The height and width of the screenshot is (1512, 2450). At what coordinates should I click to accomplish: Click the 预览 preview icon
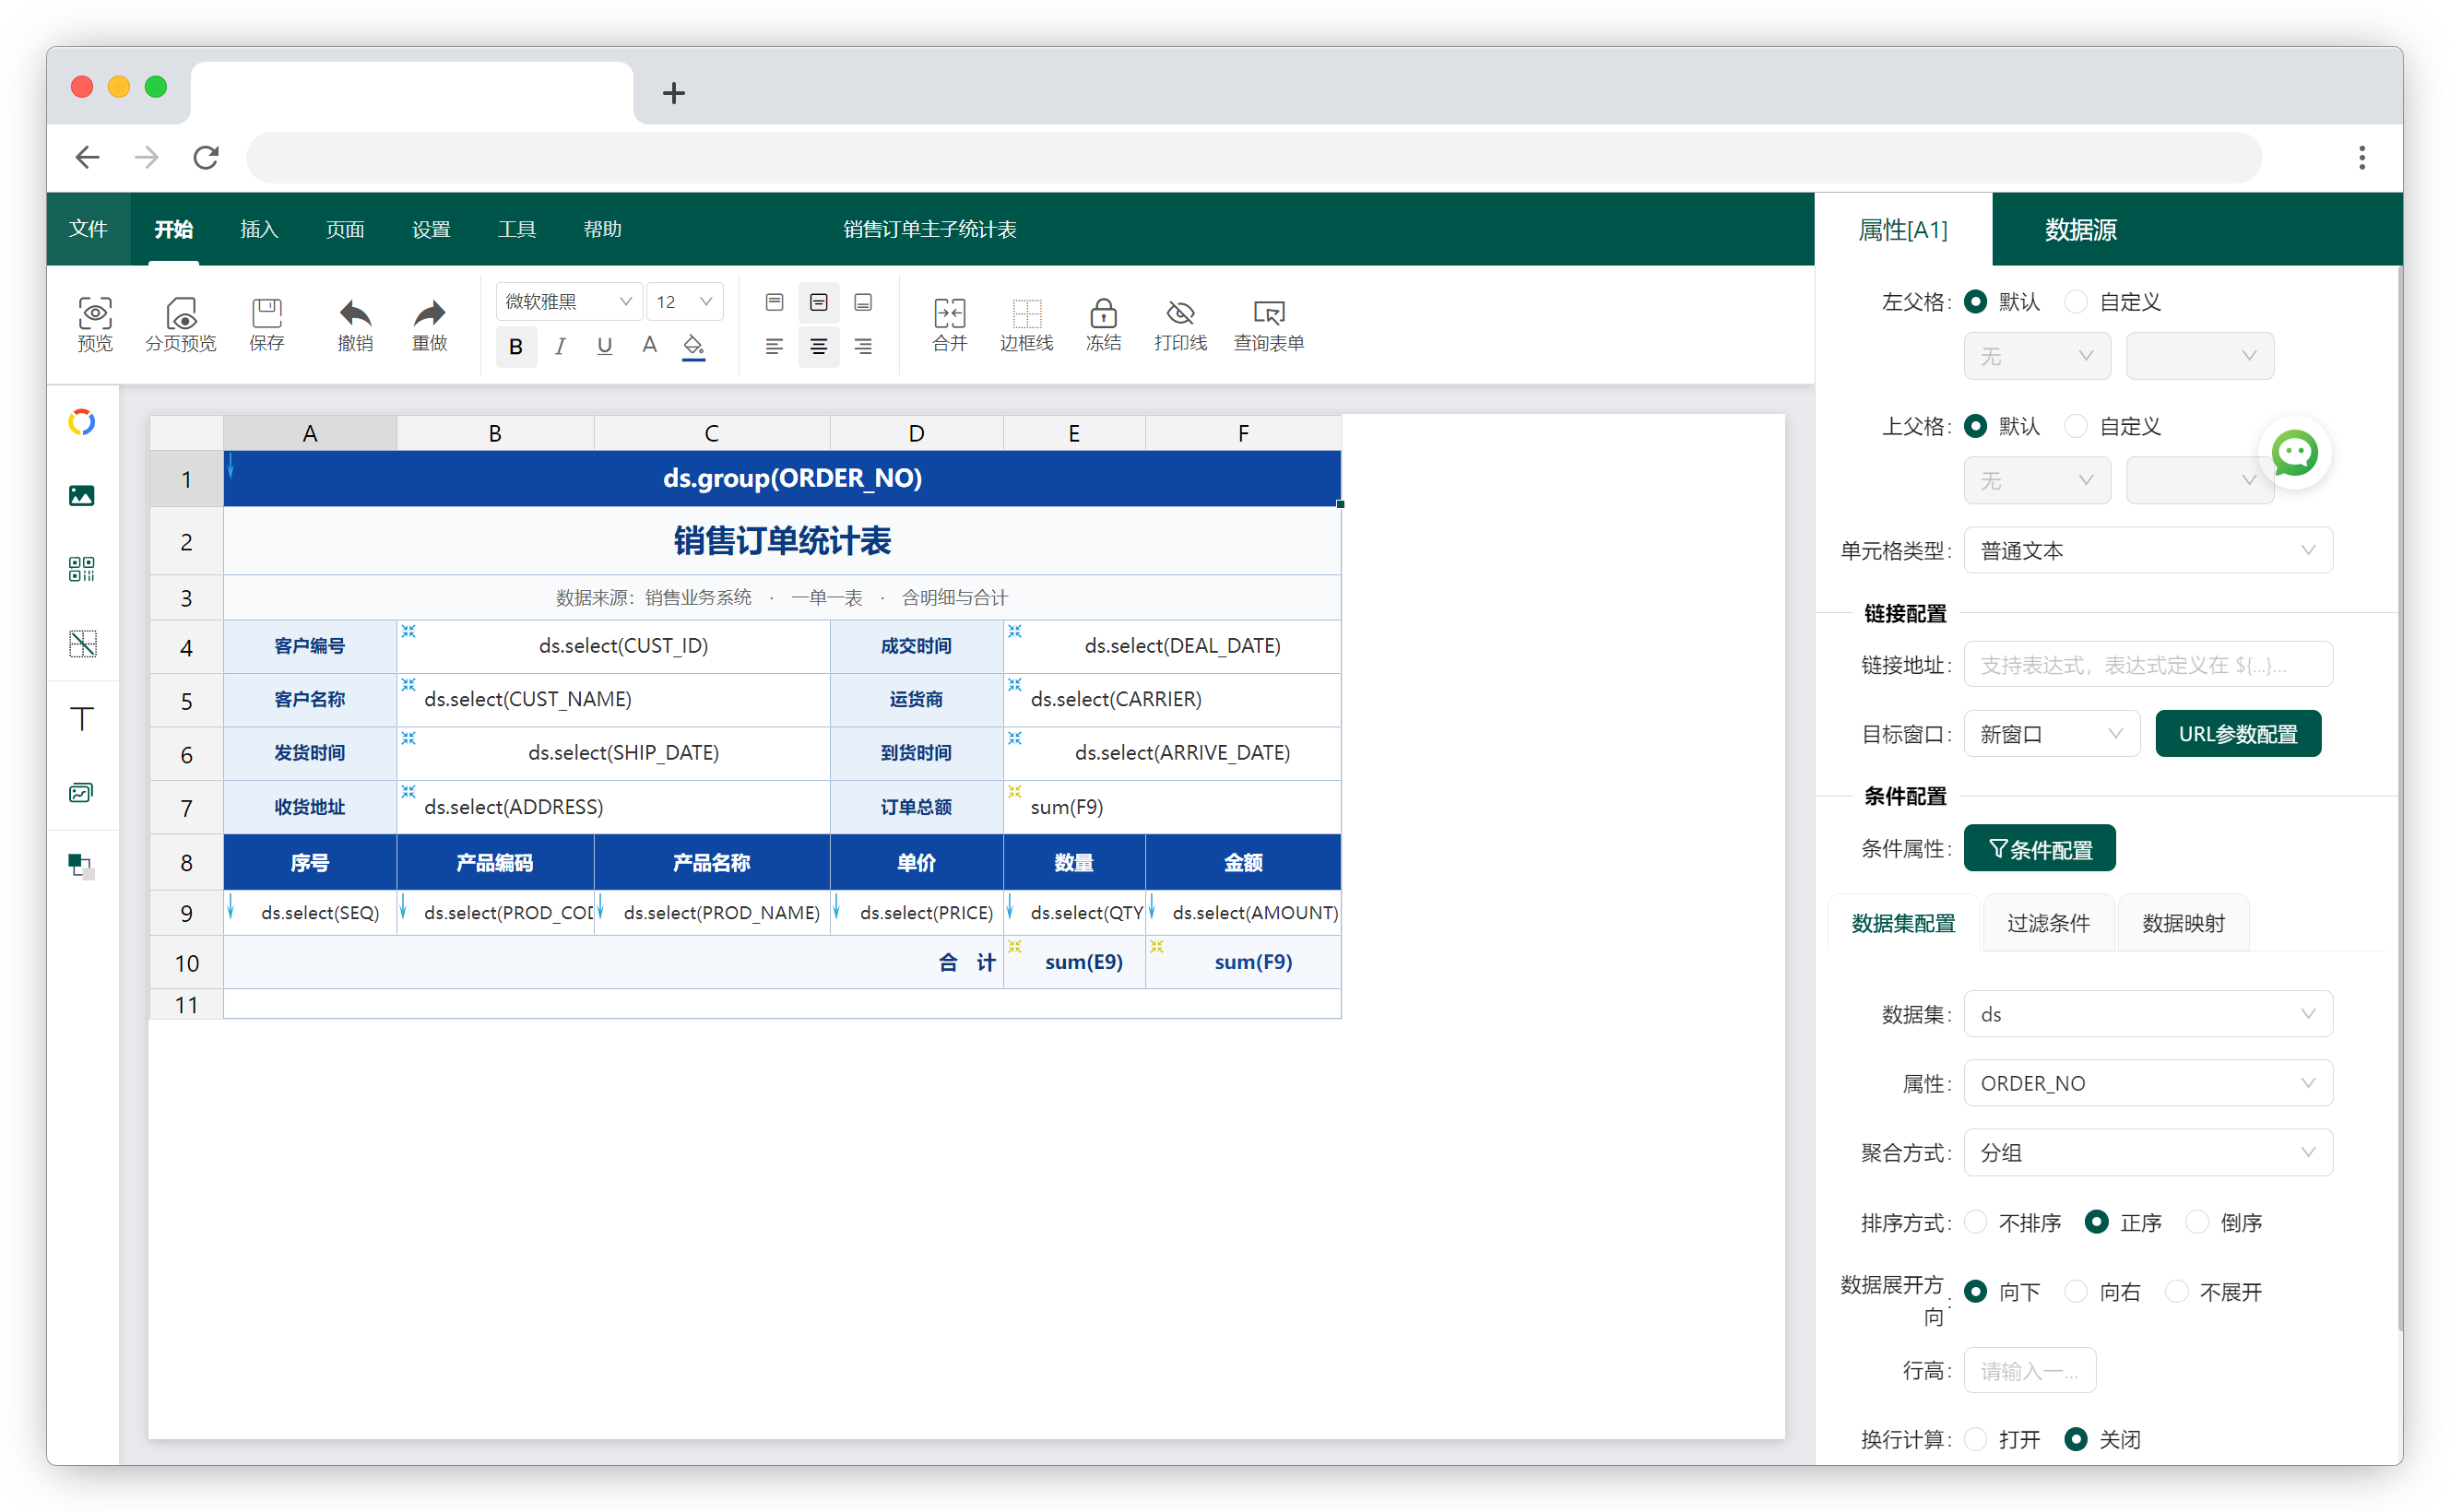click(95, 324)
